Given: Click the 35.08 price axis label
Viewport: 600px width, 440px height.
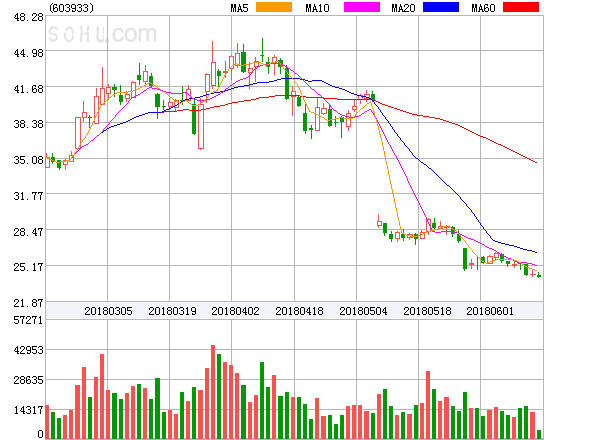Looking at the screenshot, I should (28, 160).
